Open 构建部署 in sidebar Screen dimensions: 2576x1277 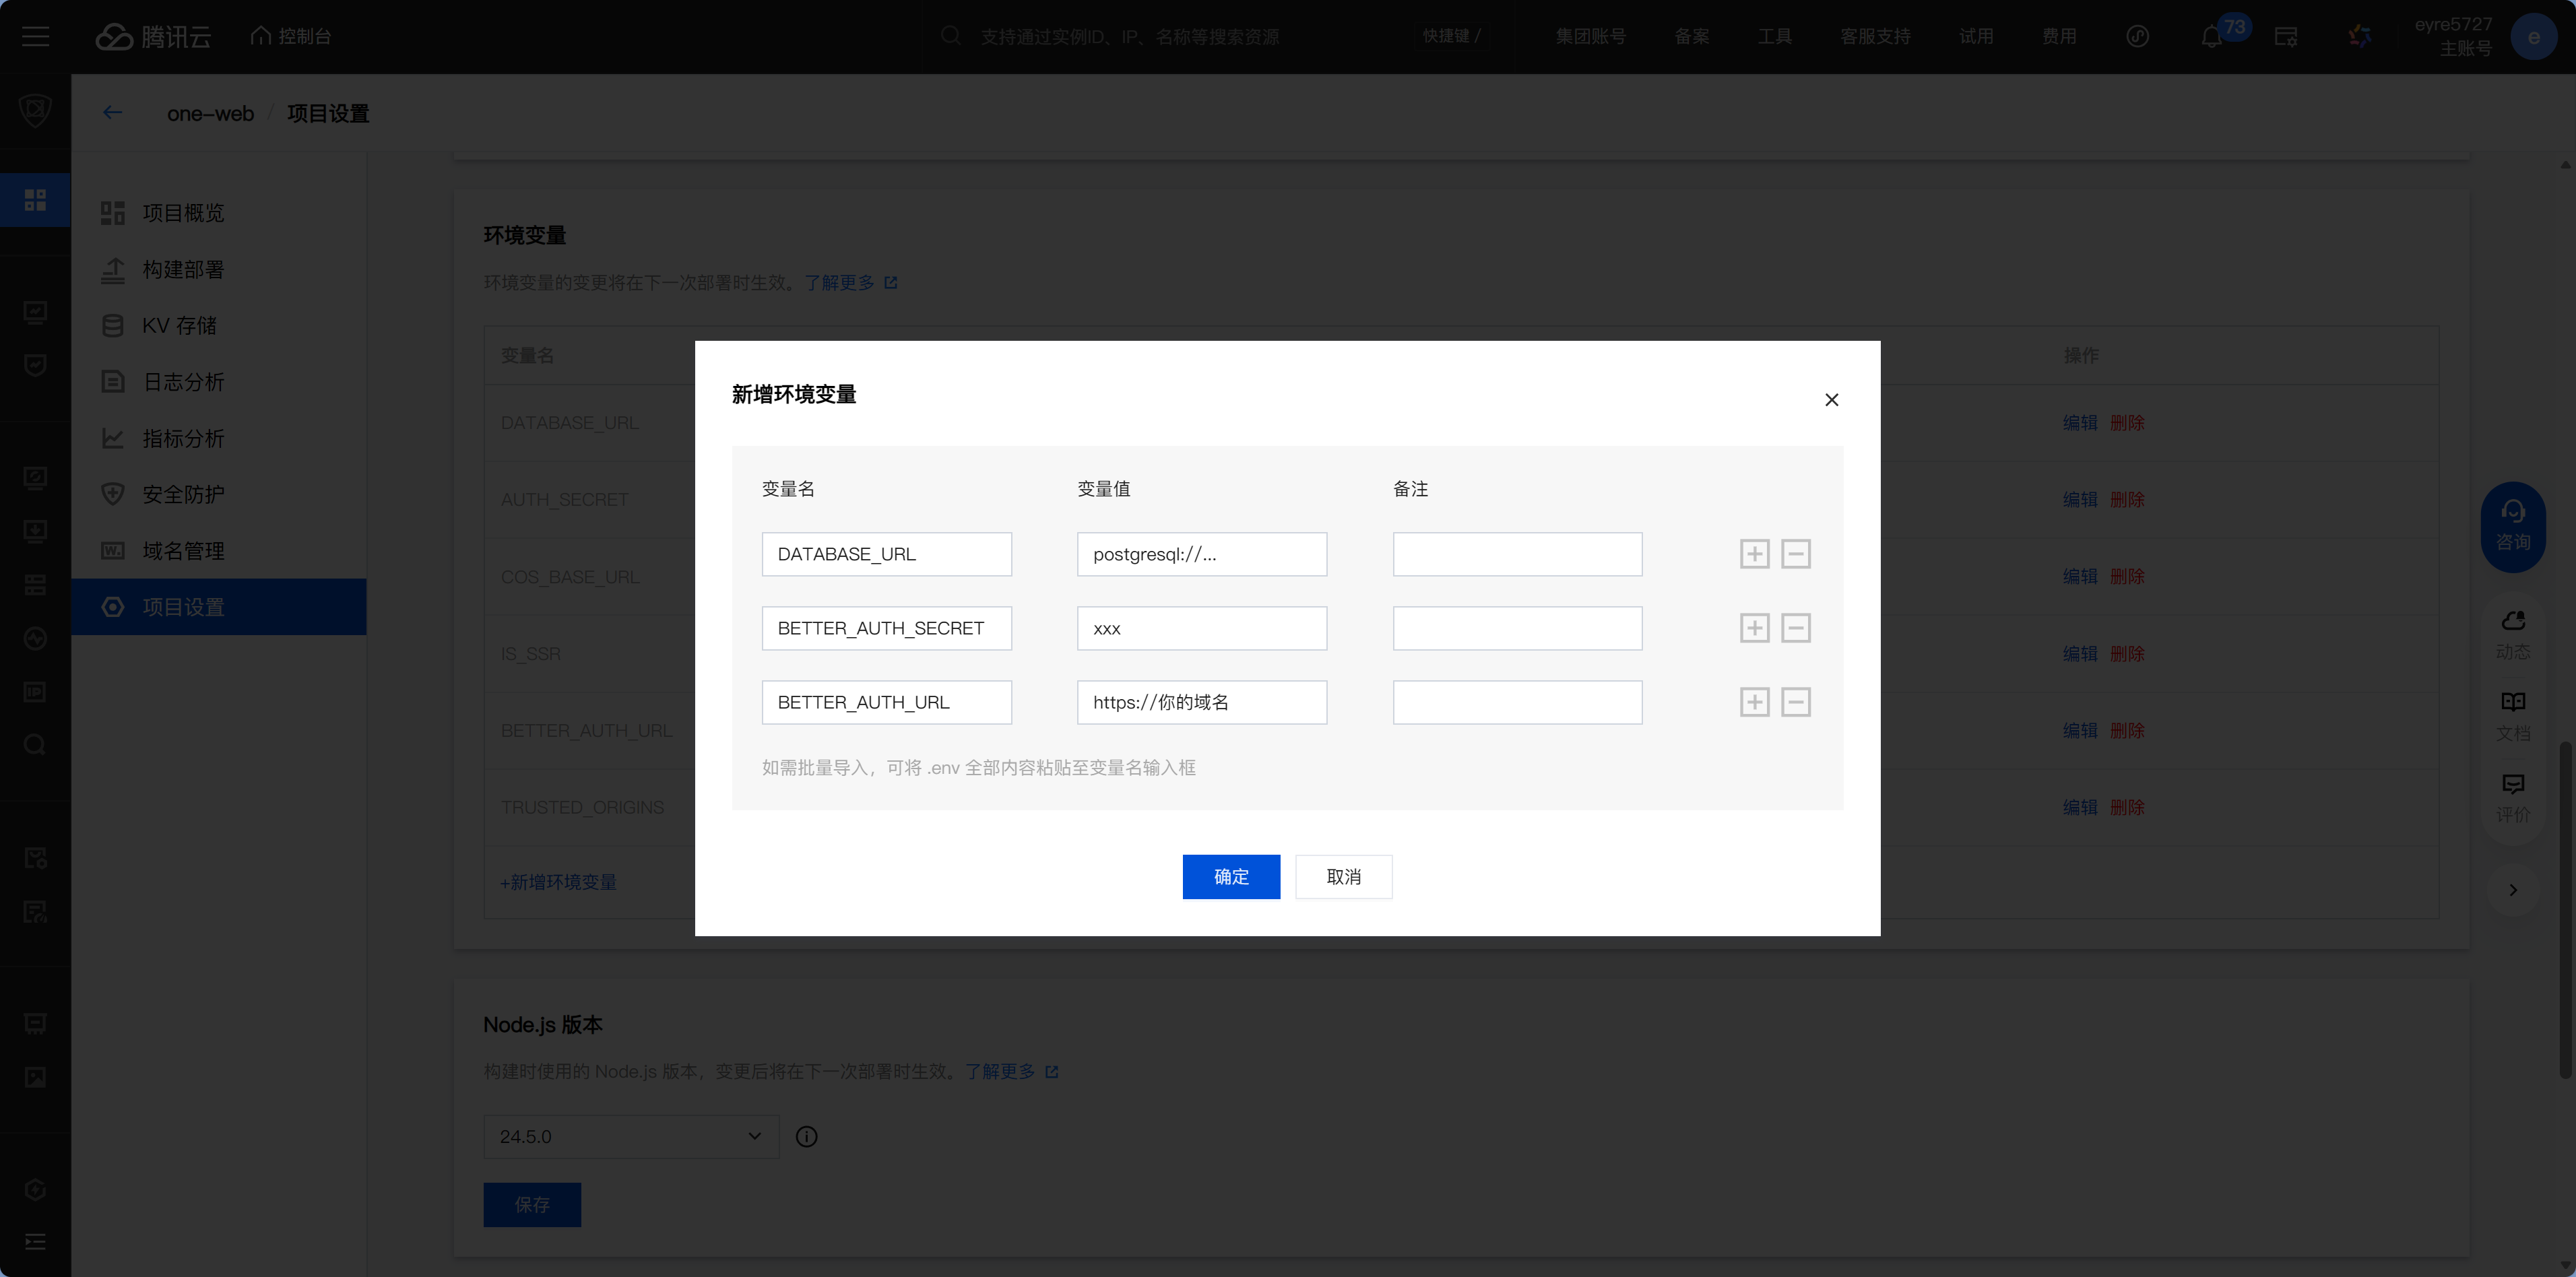click(183, 269)
